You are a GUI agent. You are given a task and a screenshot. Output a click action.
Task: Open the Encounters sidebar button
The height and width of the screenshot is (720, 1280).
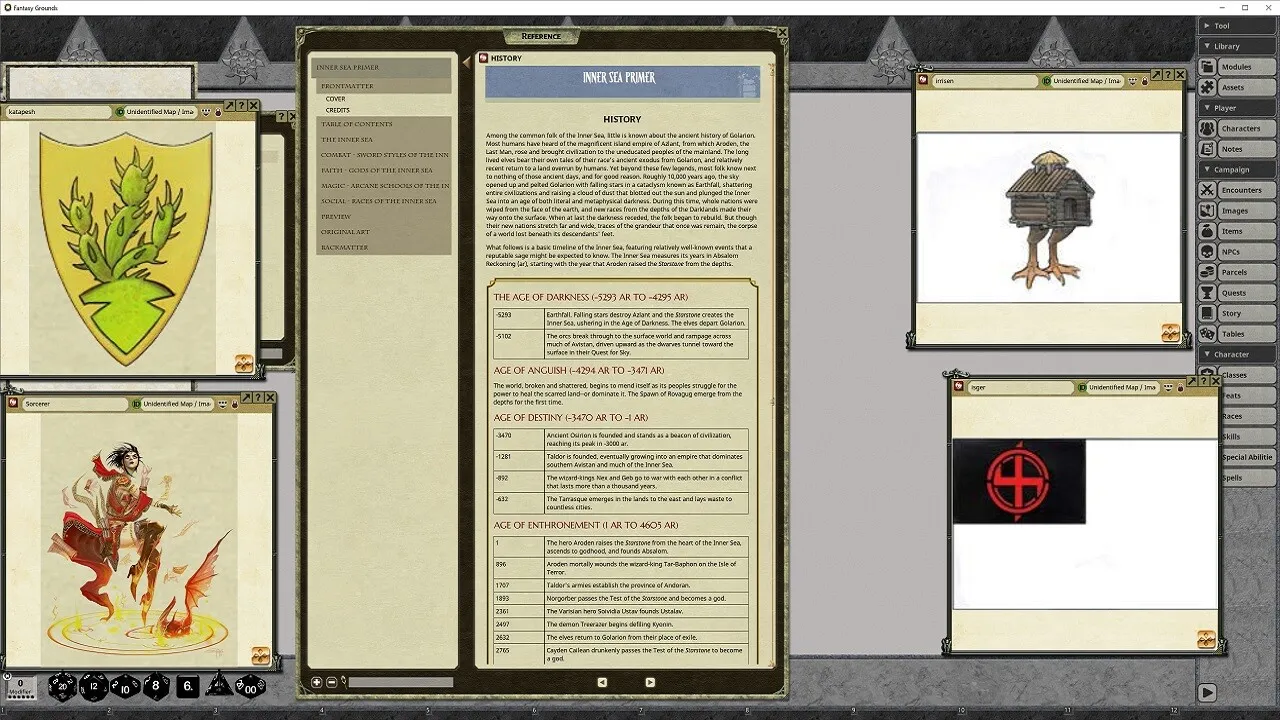coord(1236,190)
